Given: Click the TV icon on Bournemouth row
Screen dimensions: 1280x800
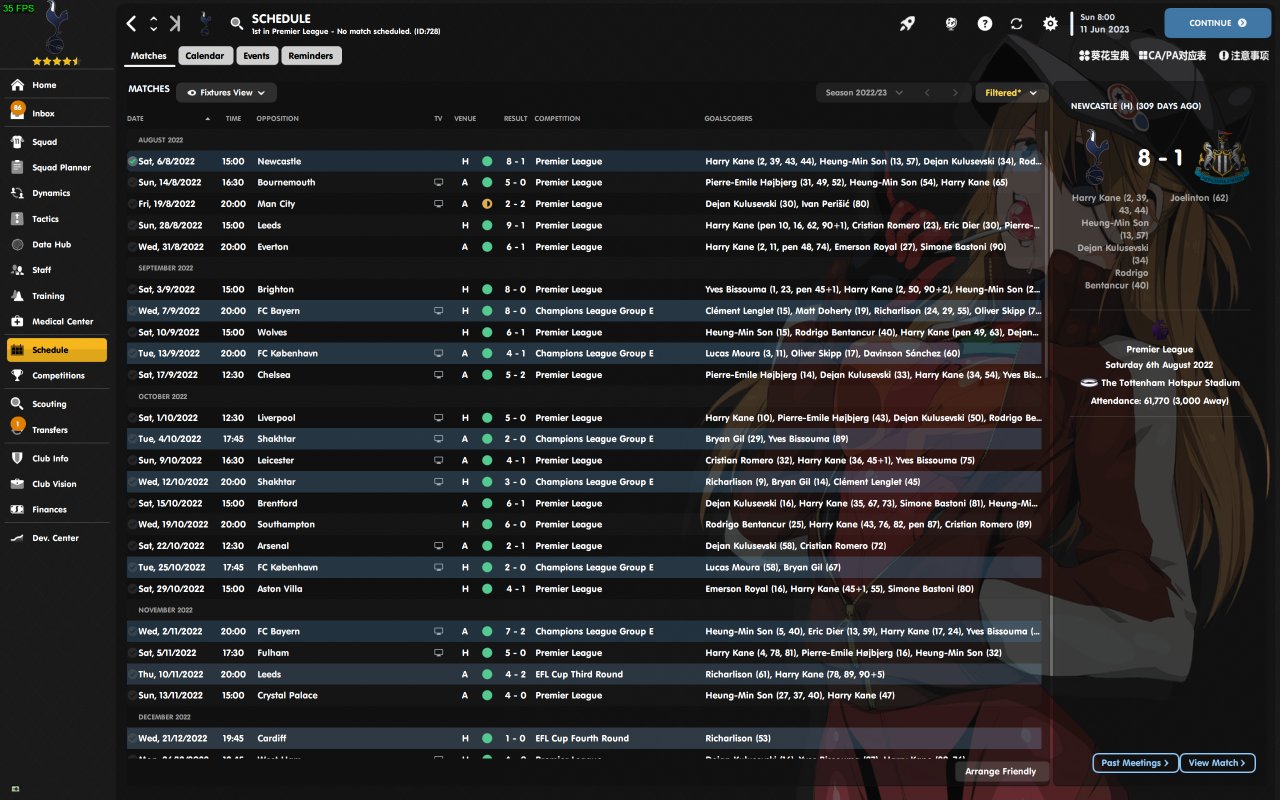Looking at the screenshot, I should [x=438, y=183].
